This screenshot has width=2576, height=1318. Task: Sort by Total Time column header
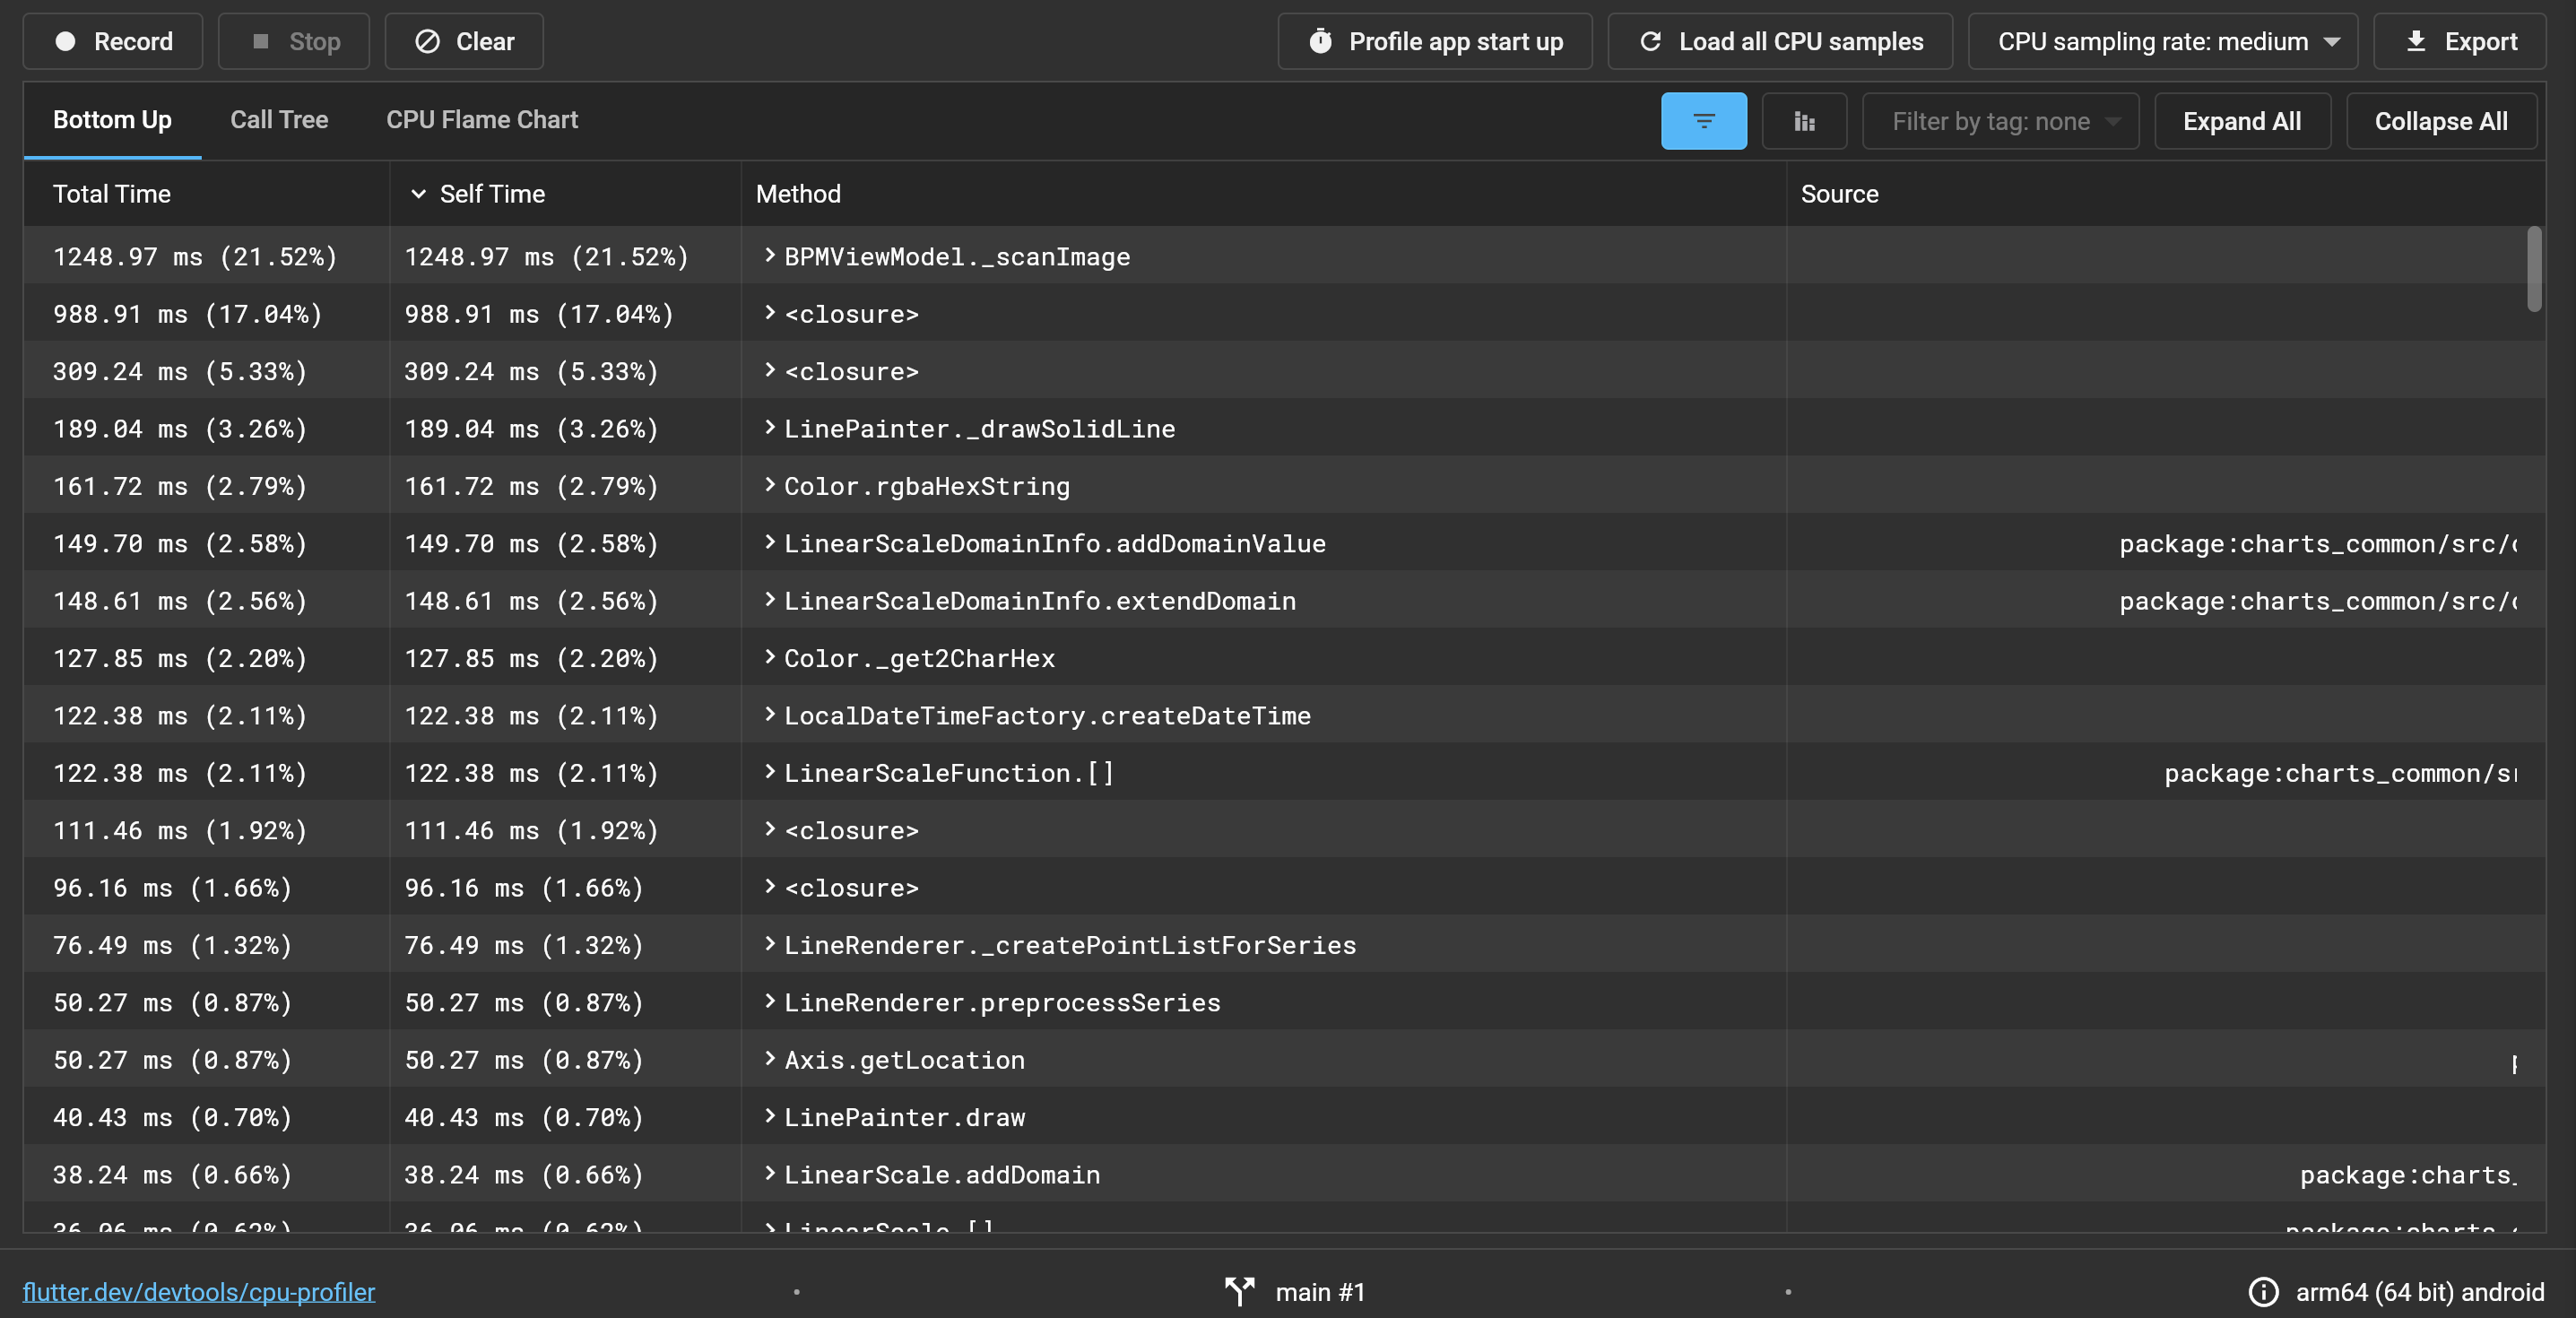coord(112,194)
